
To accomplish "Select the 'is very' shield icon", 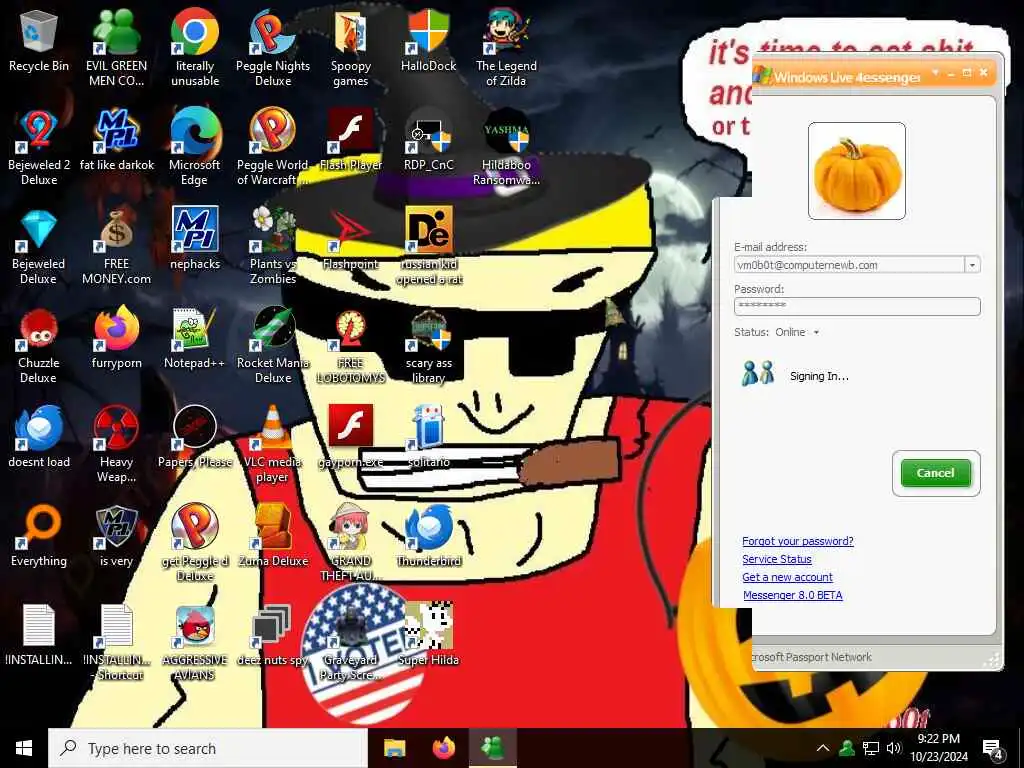I will [116, 536].
